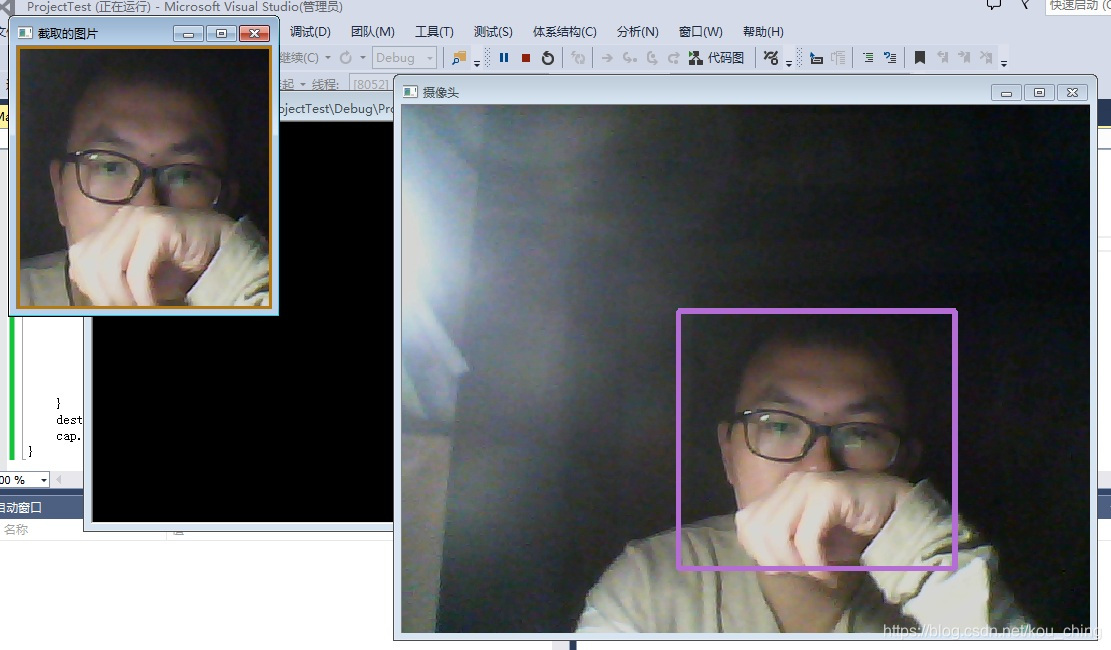Click the grayed refresh toolbar icon
This screenshot has height=650, width=1111.
[x=346, y=57]
